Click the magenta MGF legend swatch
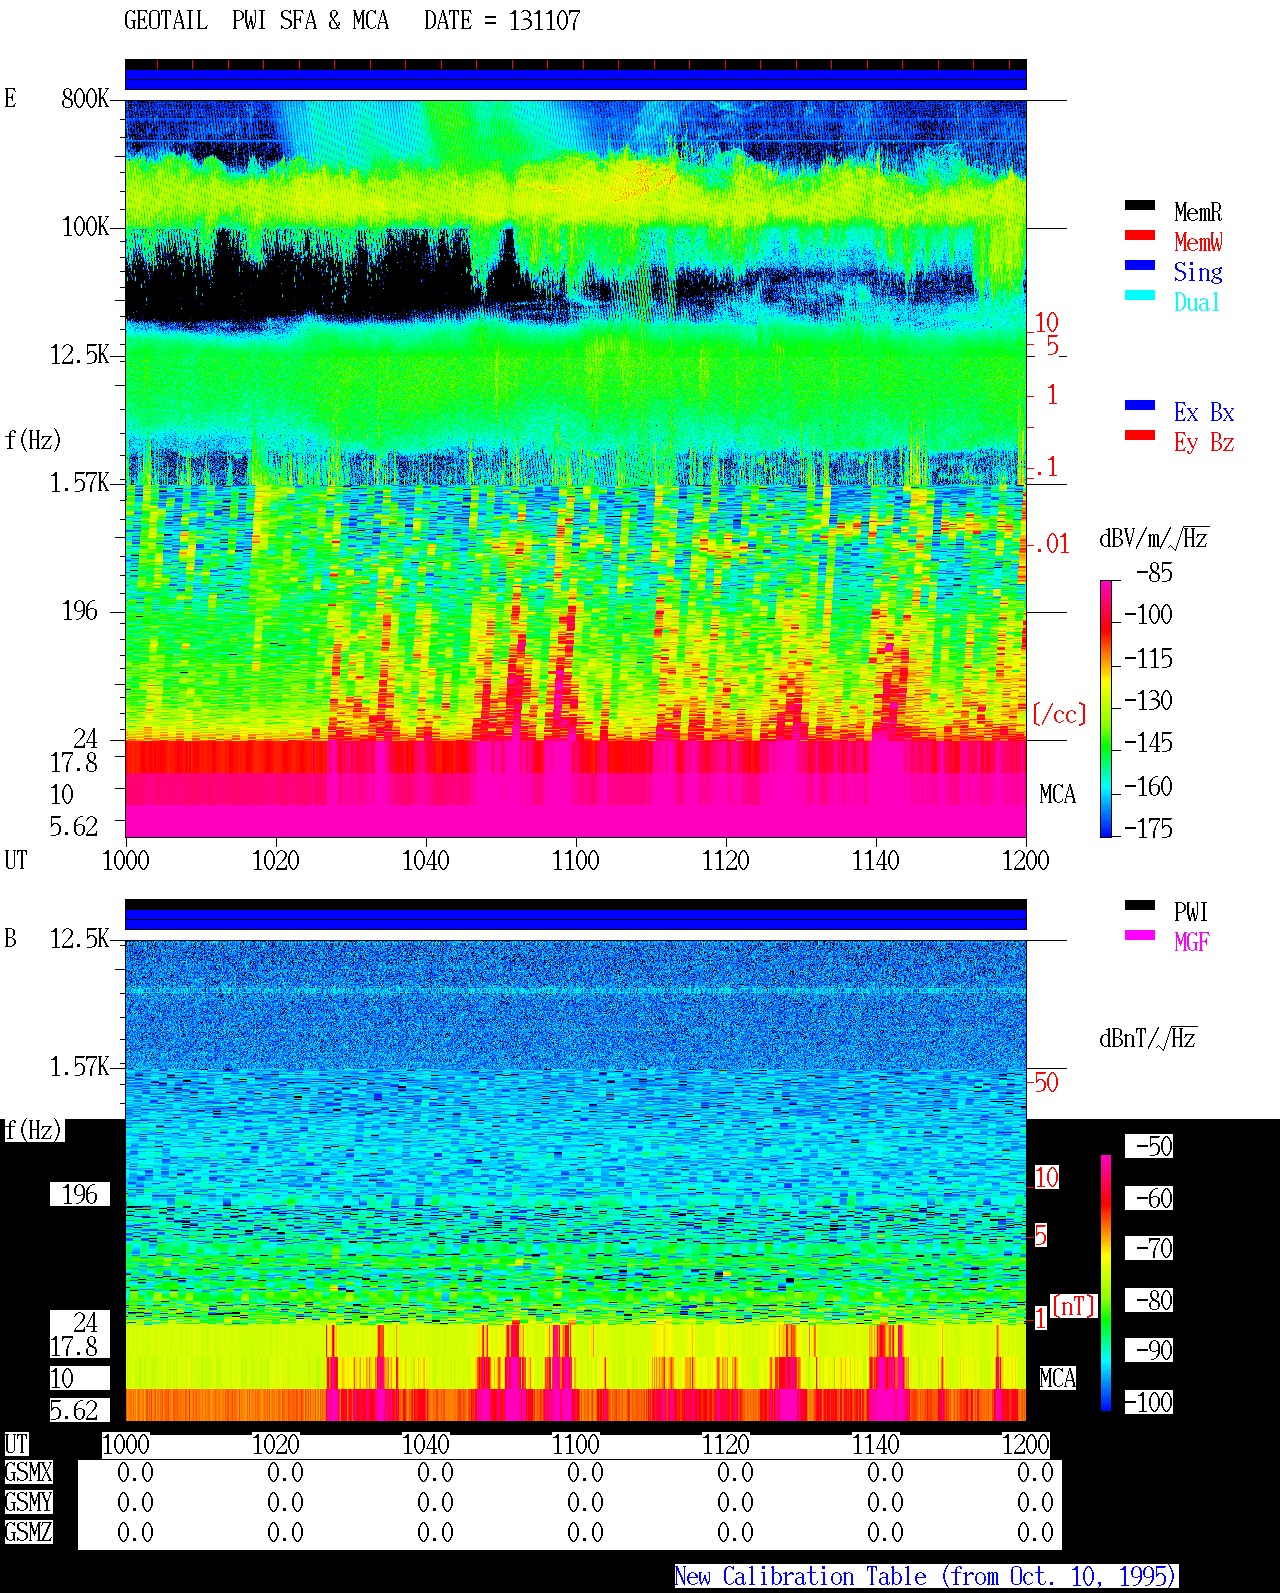1280x1593 pixels. pyautogui.click(x=1140, y=935)
